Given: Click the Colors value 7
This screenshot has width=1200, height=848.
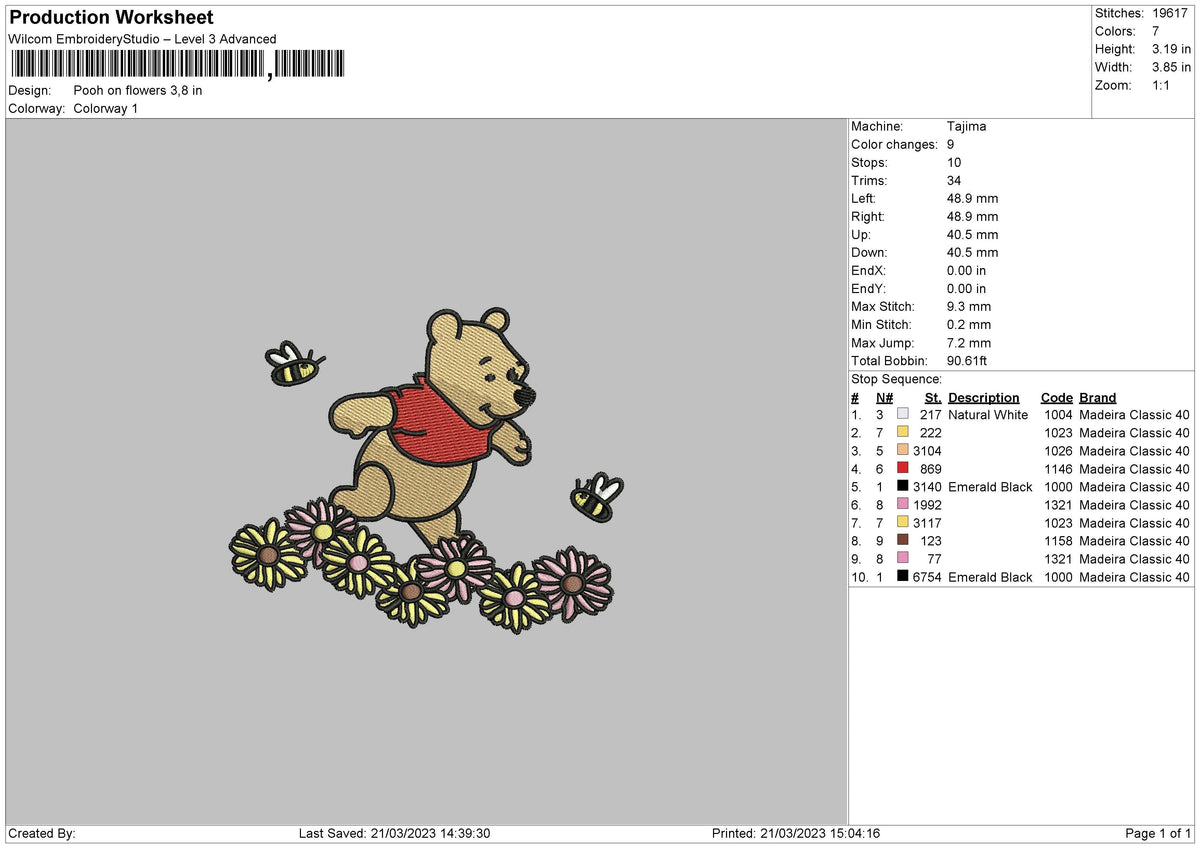Looking at the screenshot, I should 1157,31.
